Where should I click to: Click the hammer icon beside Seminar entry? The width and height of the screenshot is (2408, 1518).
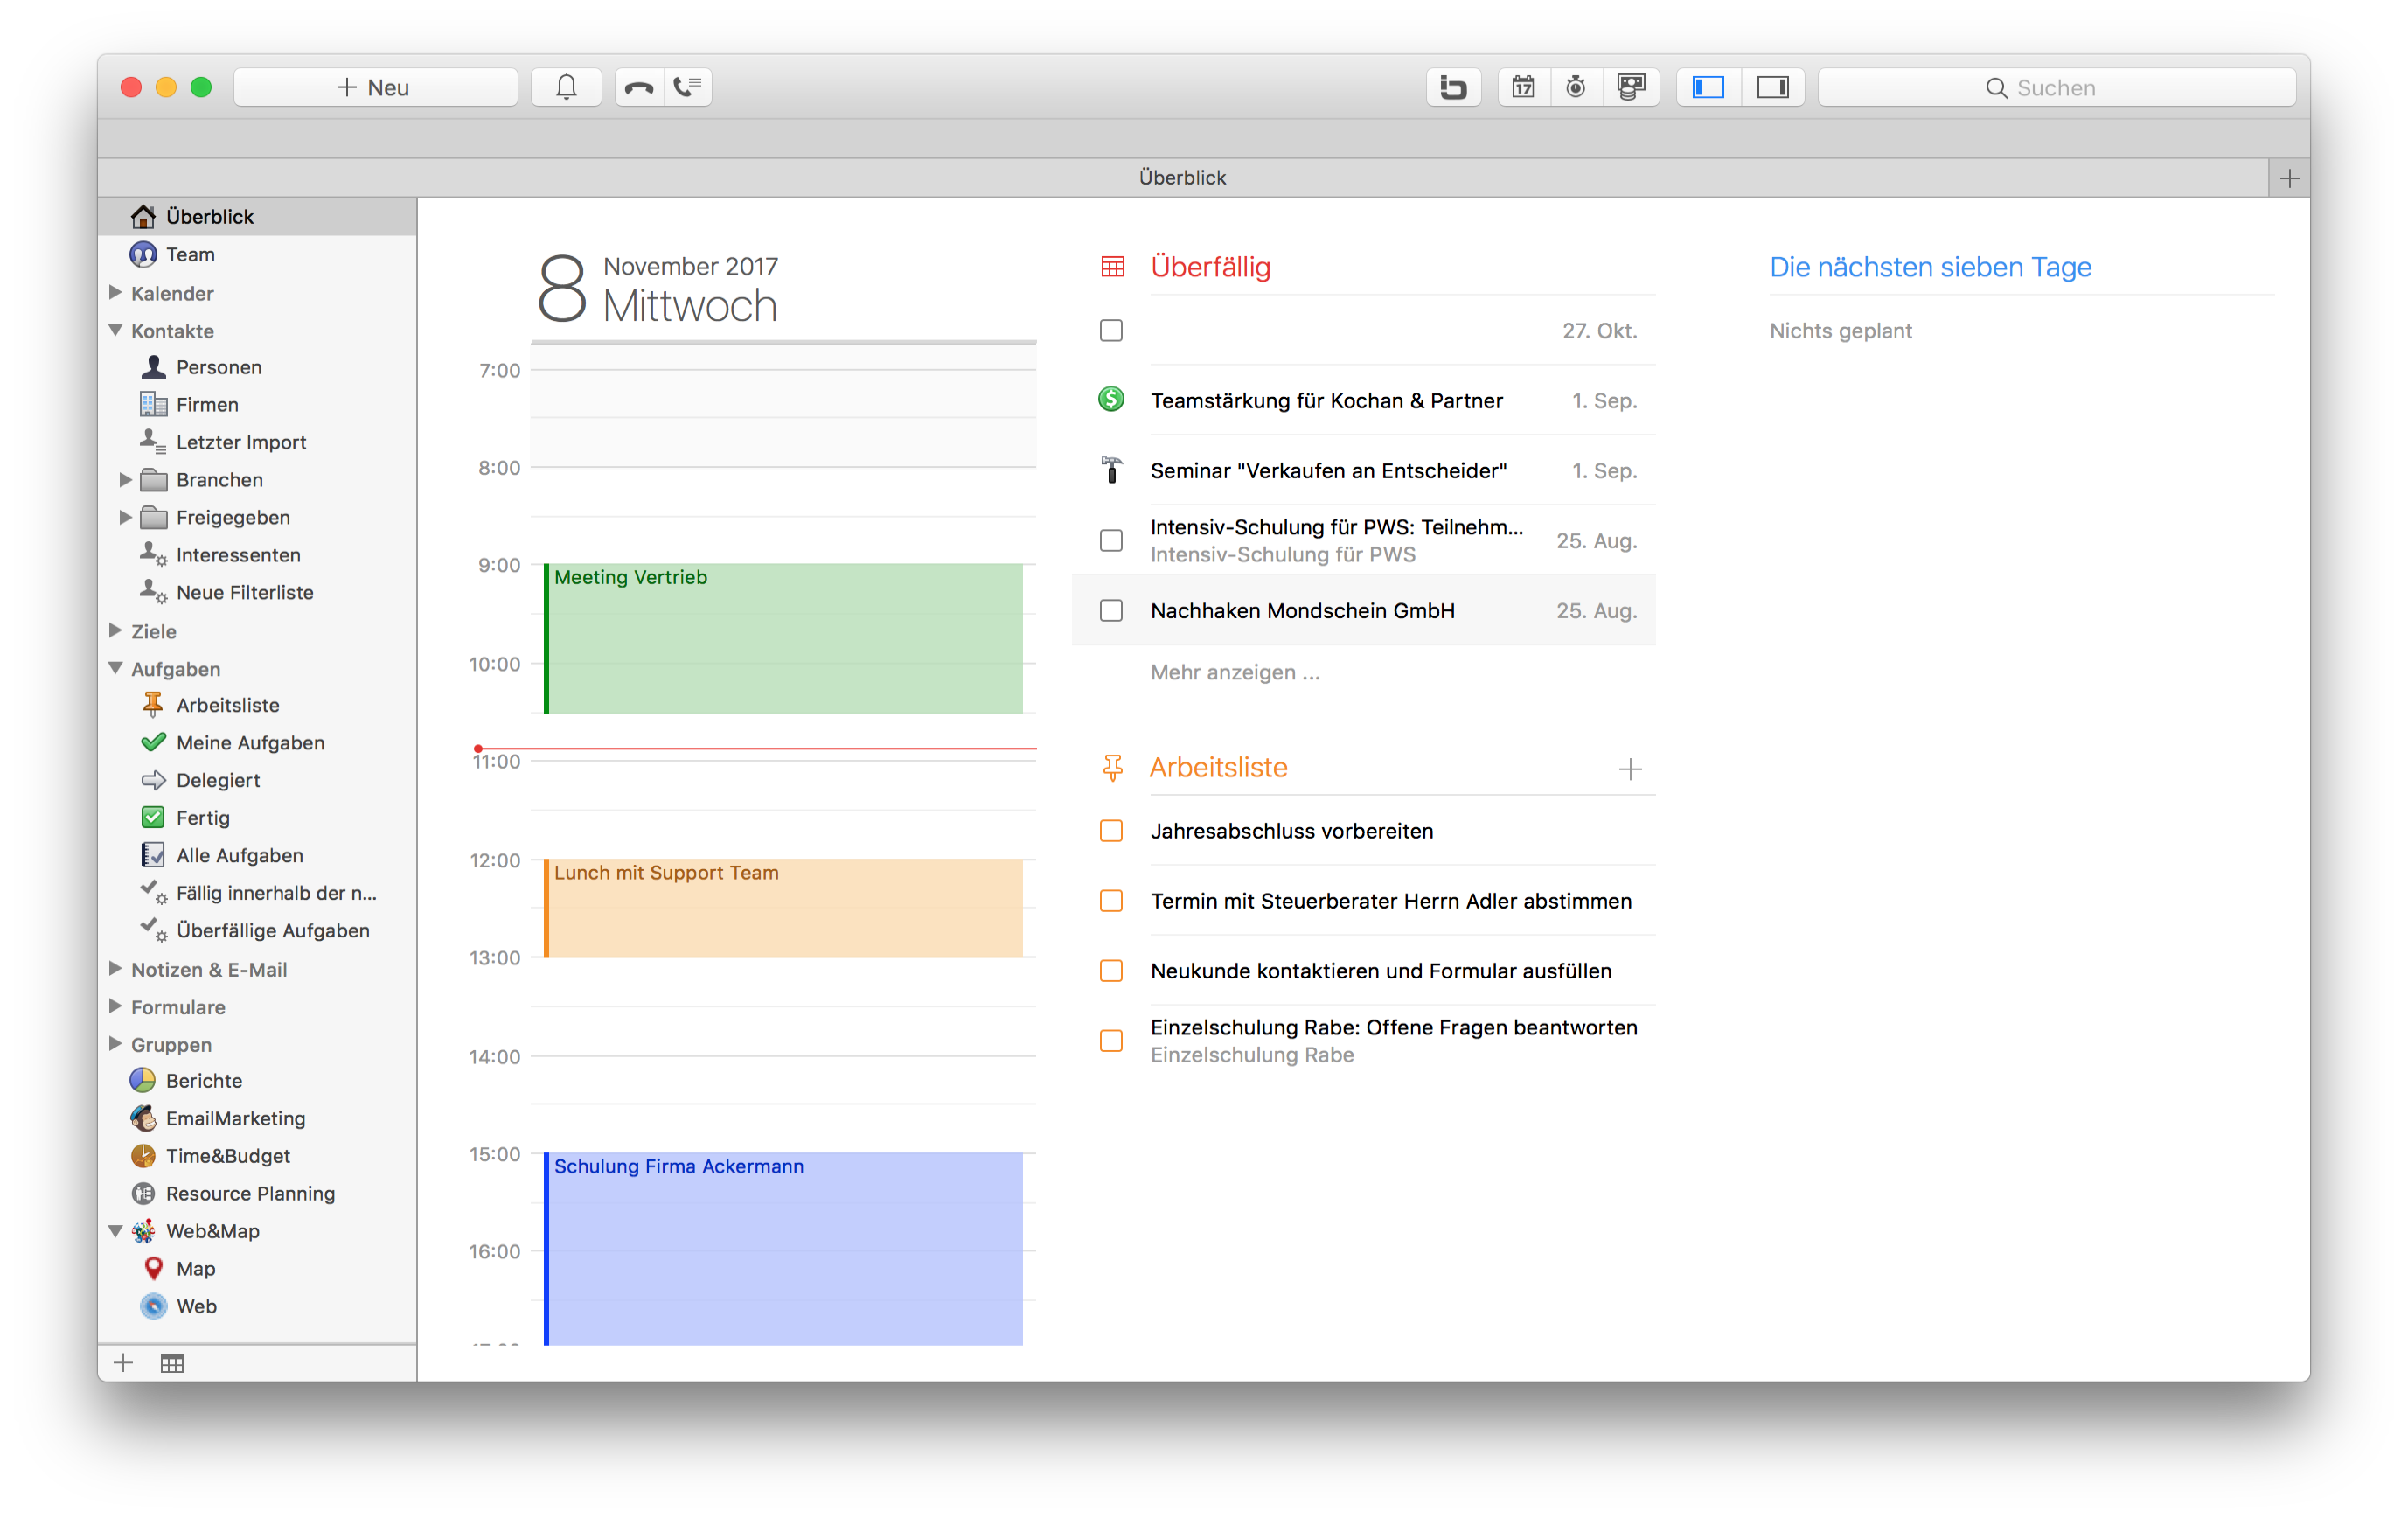(x=1111, y=470)
